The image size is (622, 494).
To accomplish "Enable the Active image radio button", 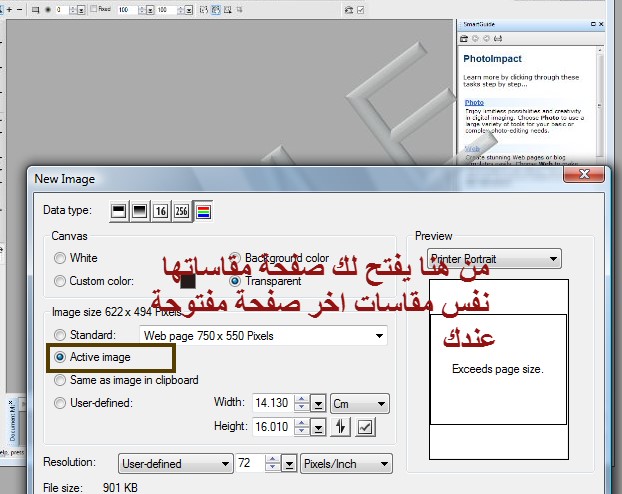I will pyautogui.click(x=62, y=357).
